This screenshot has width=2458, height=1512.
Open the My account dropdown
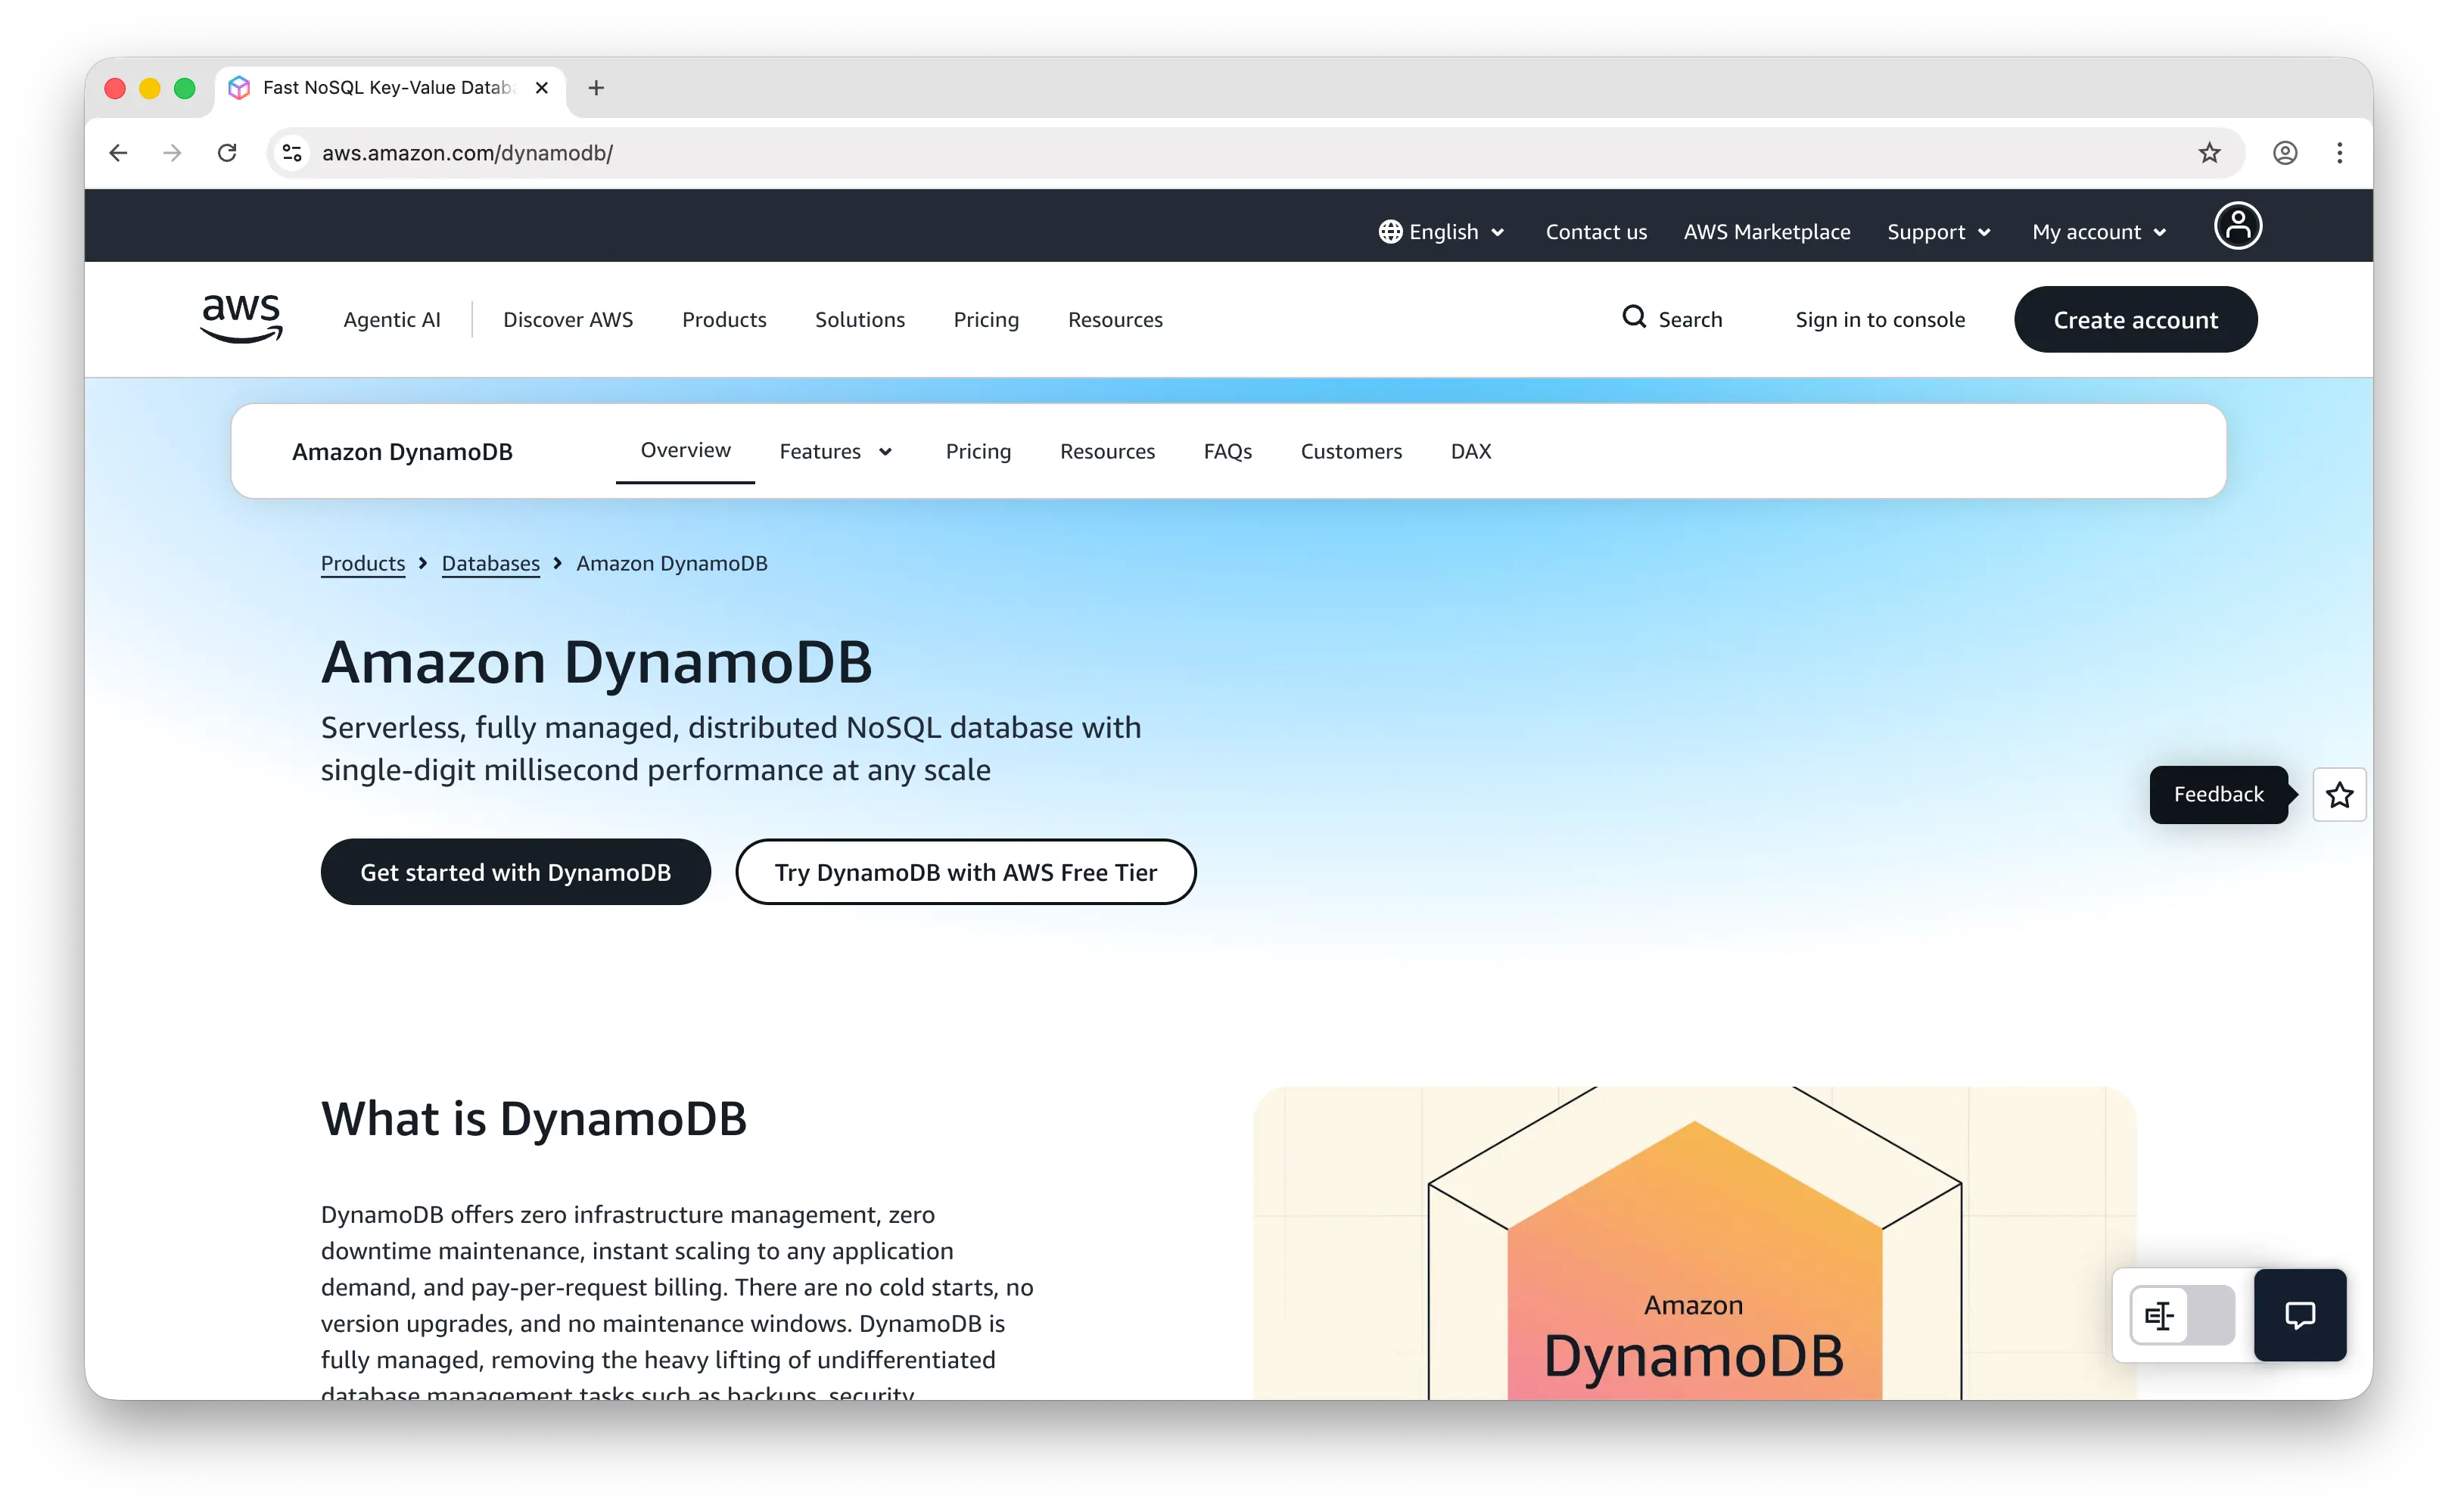coord(2098,231)
